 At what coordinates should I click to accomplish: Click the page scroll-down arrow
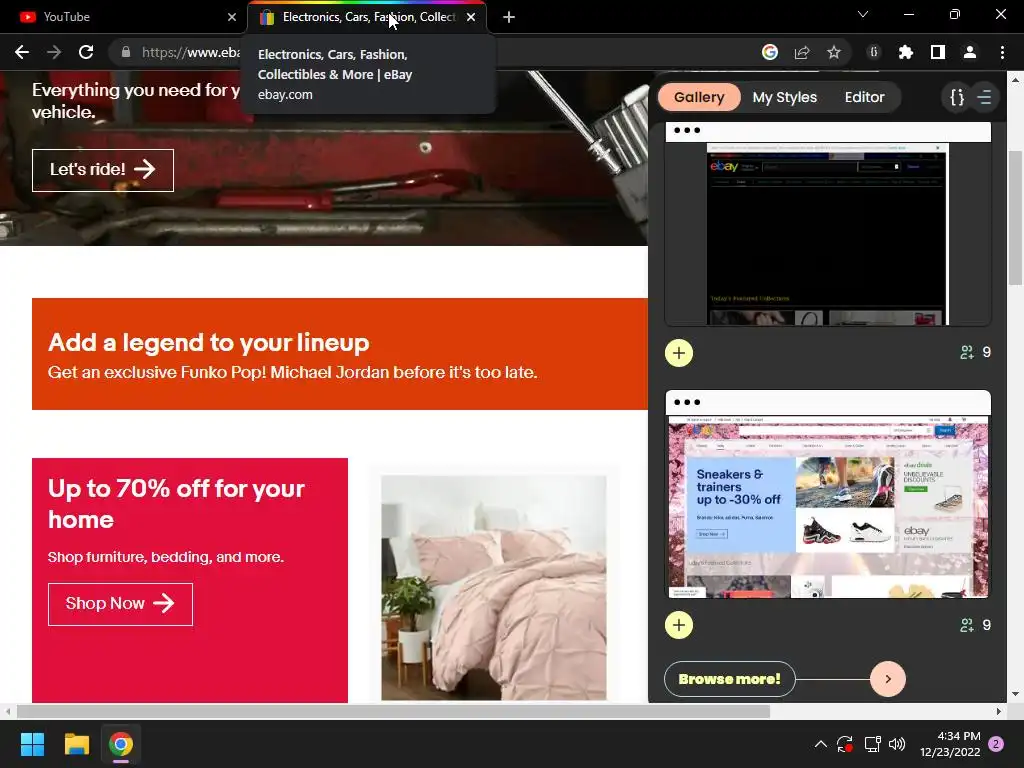[1015, 694]
